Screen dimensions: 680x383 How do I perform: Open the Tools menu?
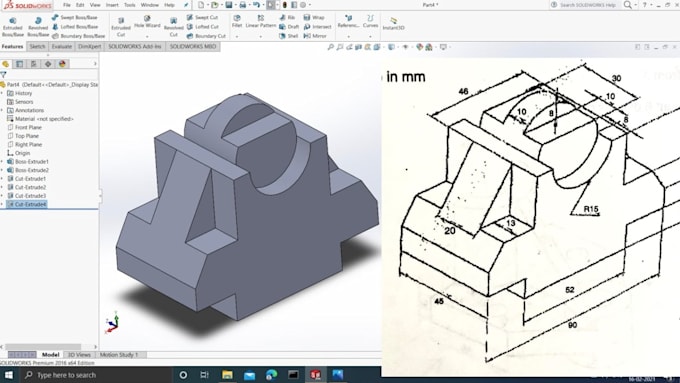point(130,5)
